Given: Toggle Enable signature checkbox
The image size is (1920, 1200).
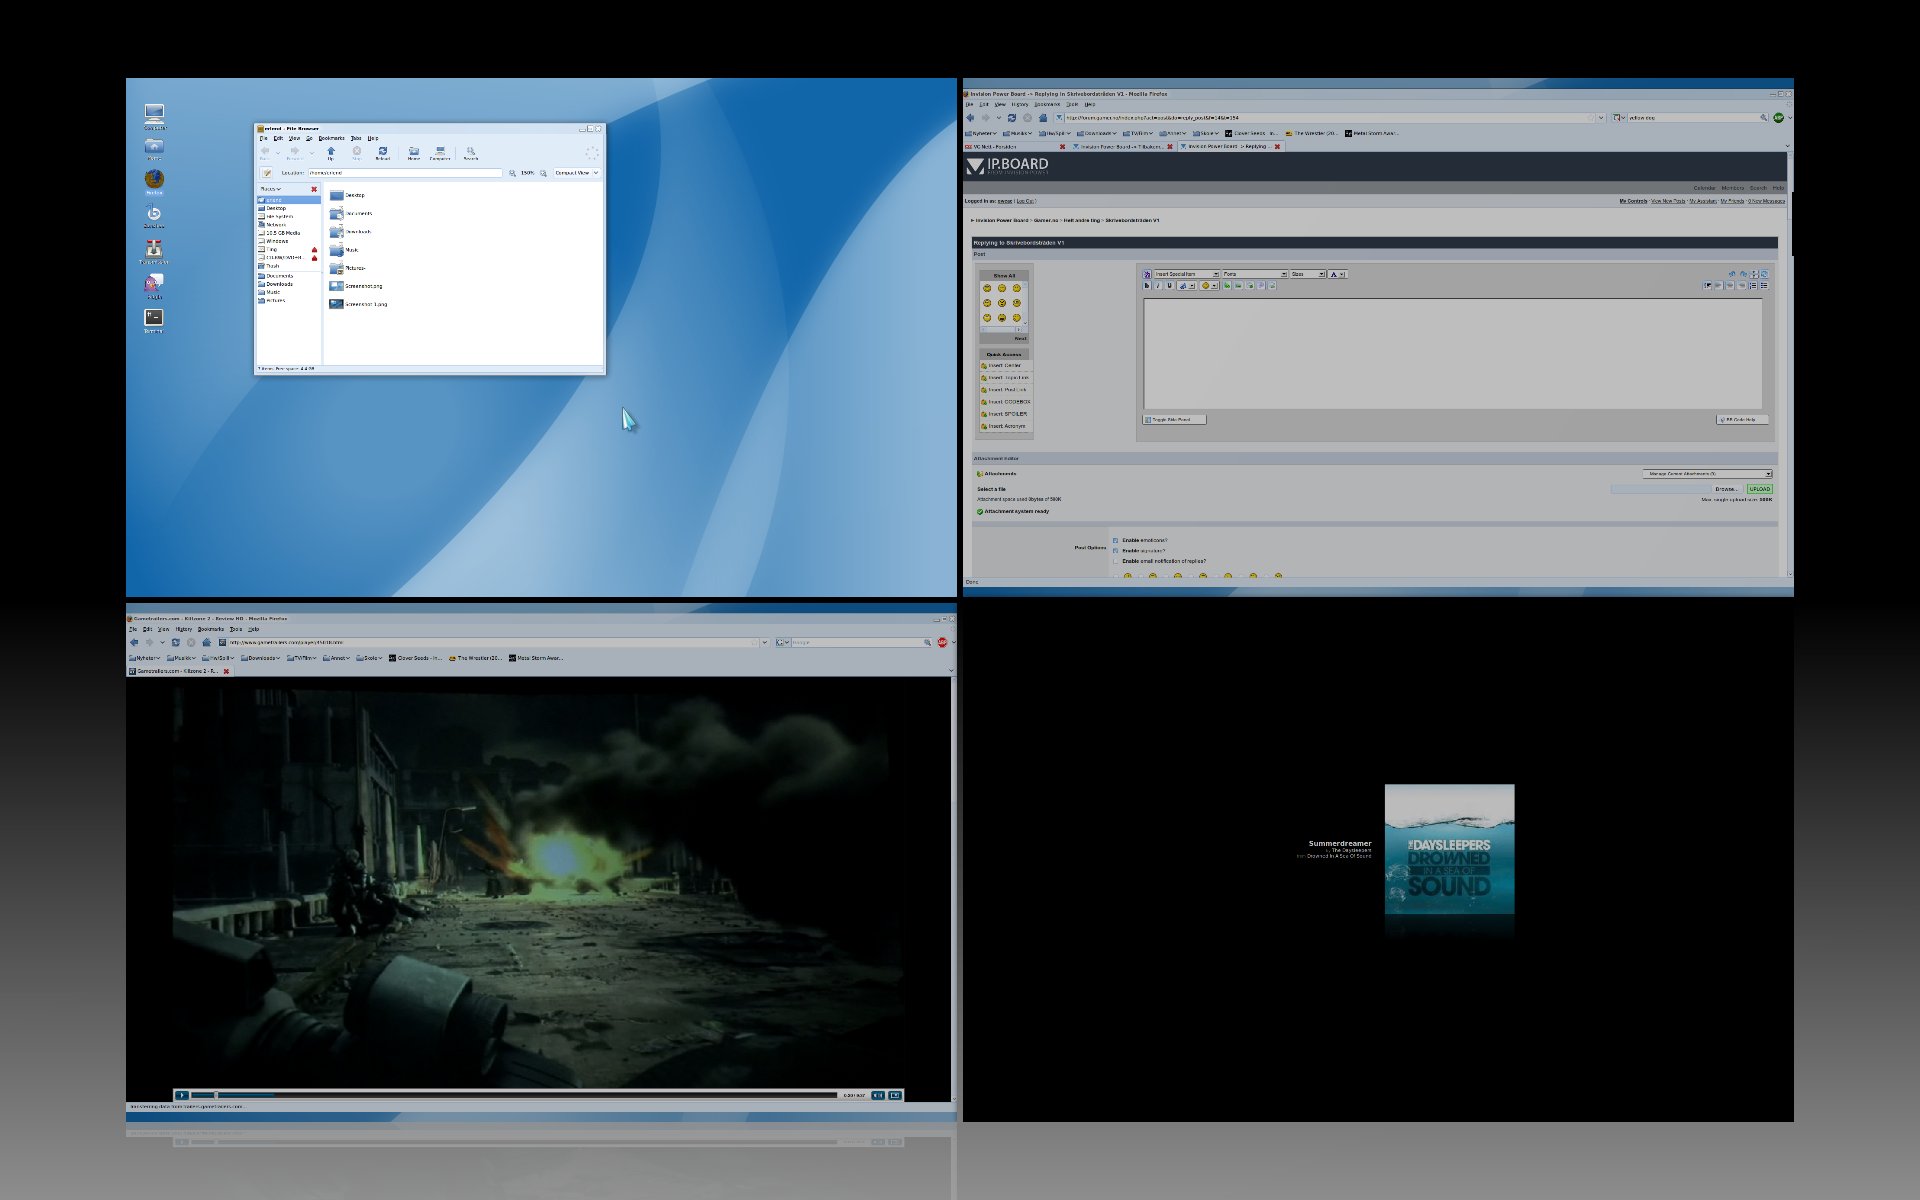Looking at the screenshot, I should (1116, 551).
